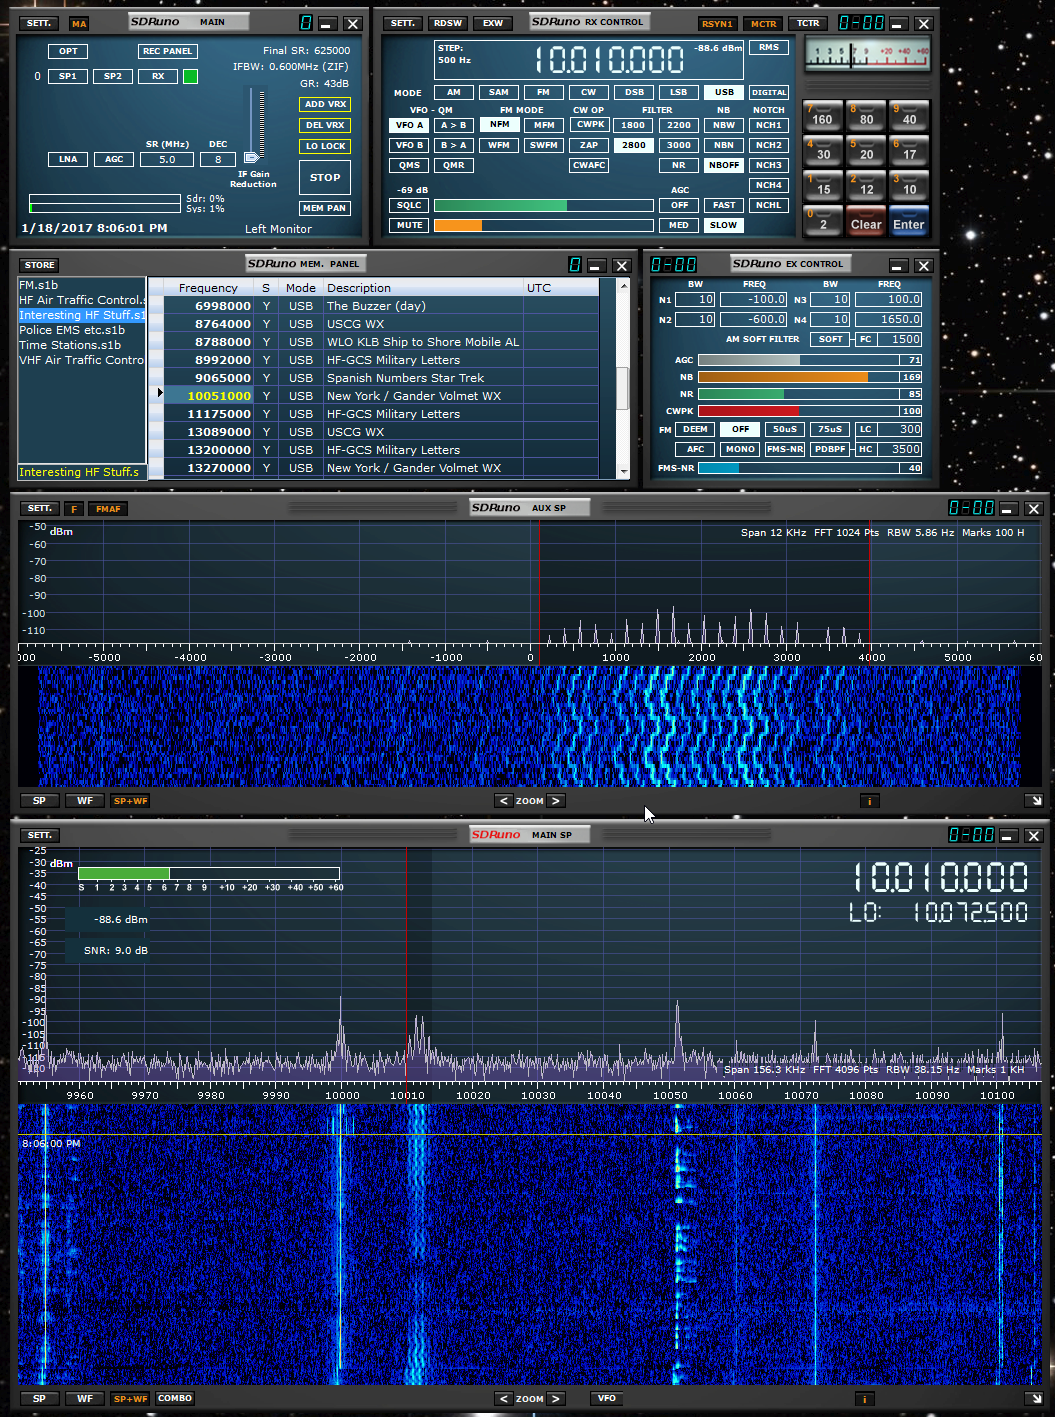This screenshot has height=1417, width=1055.
Task: Click the keypad Clear button
Action: (x=866, y=221)
